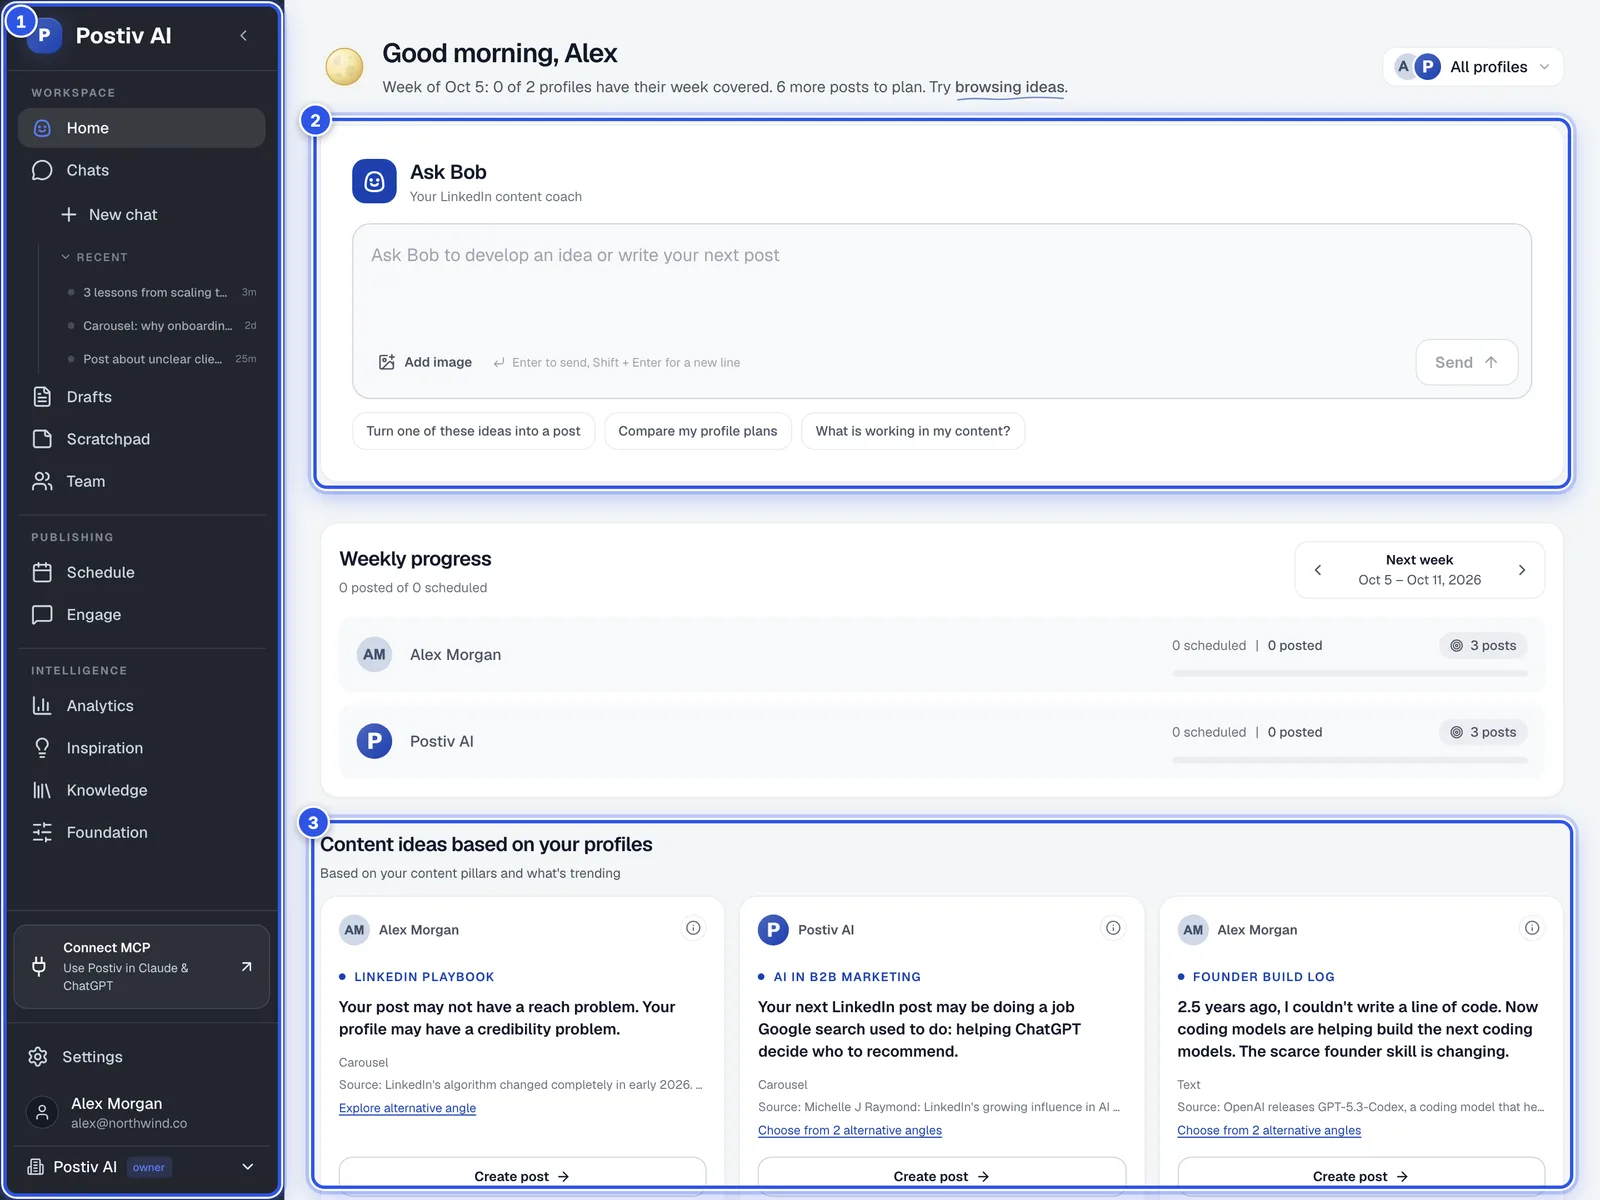
Task: Open the All profiles dropdown
Action: (x=1473, y=67)
